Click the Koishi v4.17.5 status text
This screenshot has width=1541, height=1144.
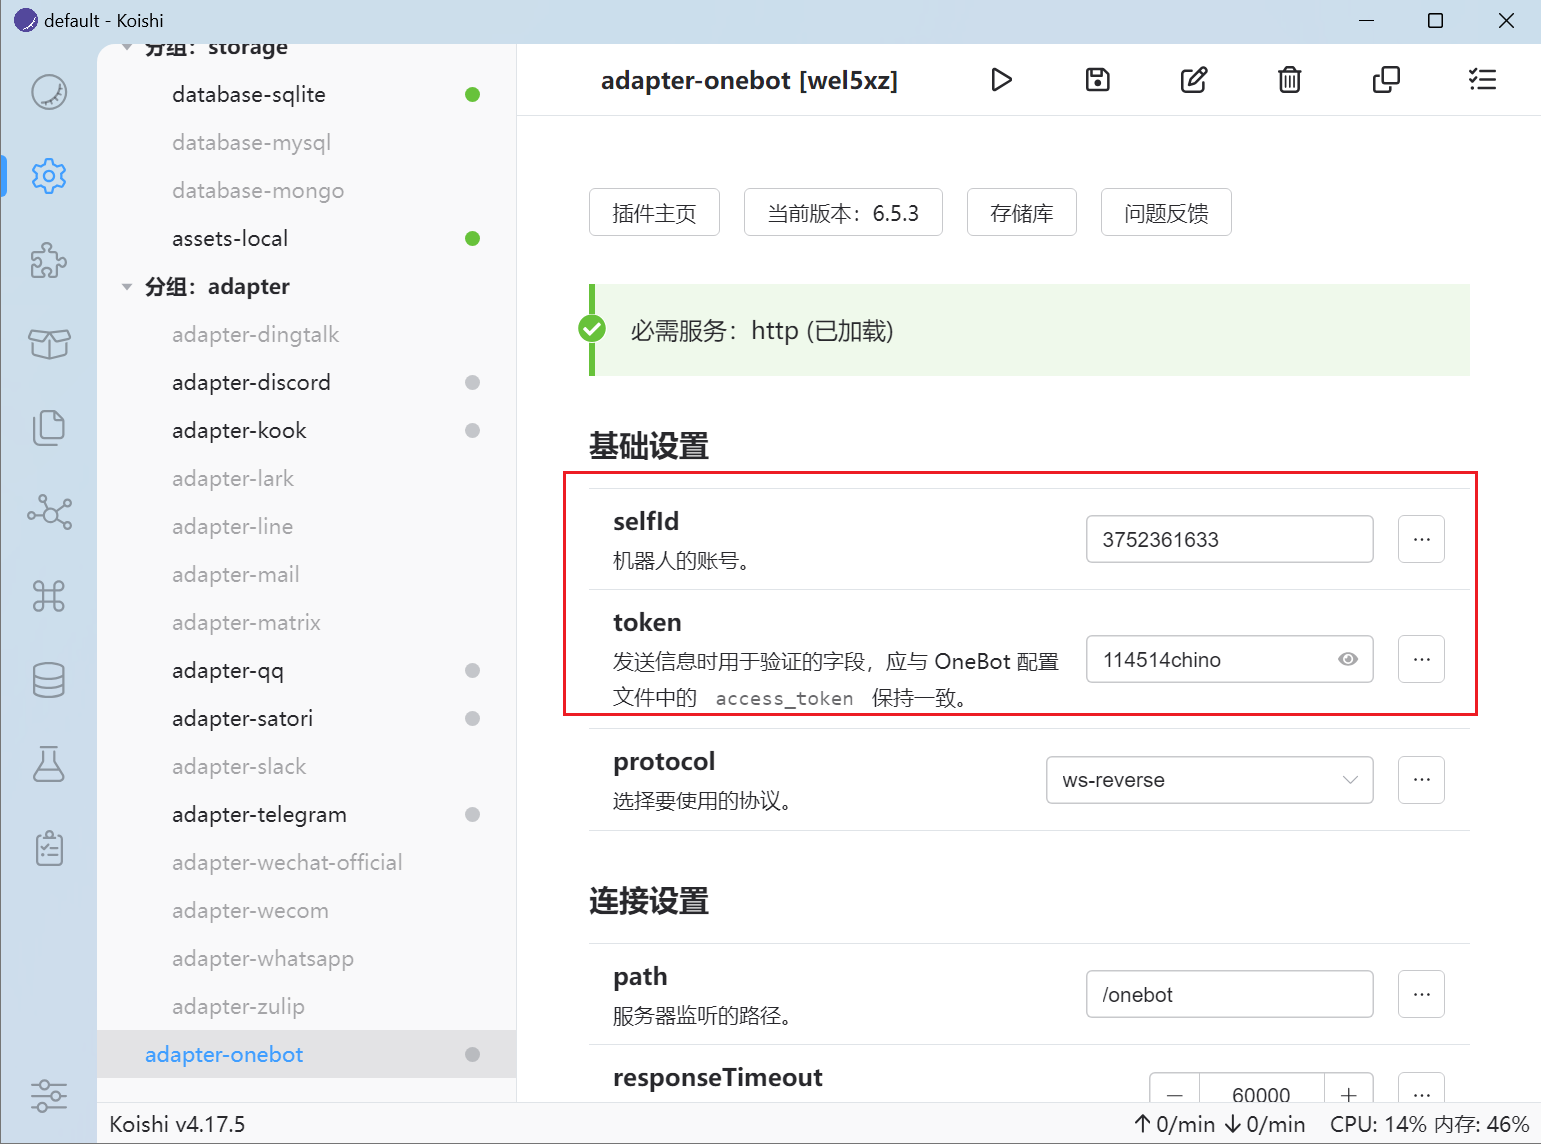177,1124
